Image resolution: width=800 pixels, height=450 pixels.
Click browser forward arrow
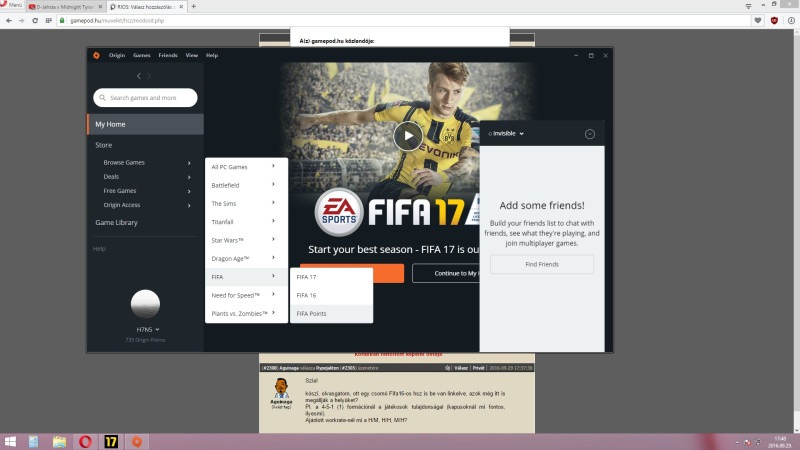click(21, 20)
